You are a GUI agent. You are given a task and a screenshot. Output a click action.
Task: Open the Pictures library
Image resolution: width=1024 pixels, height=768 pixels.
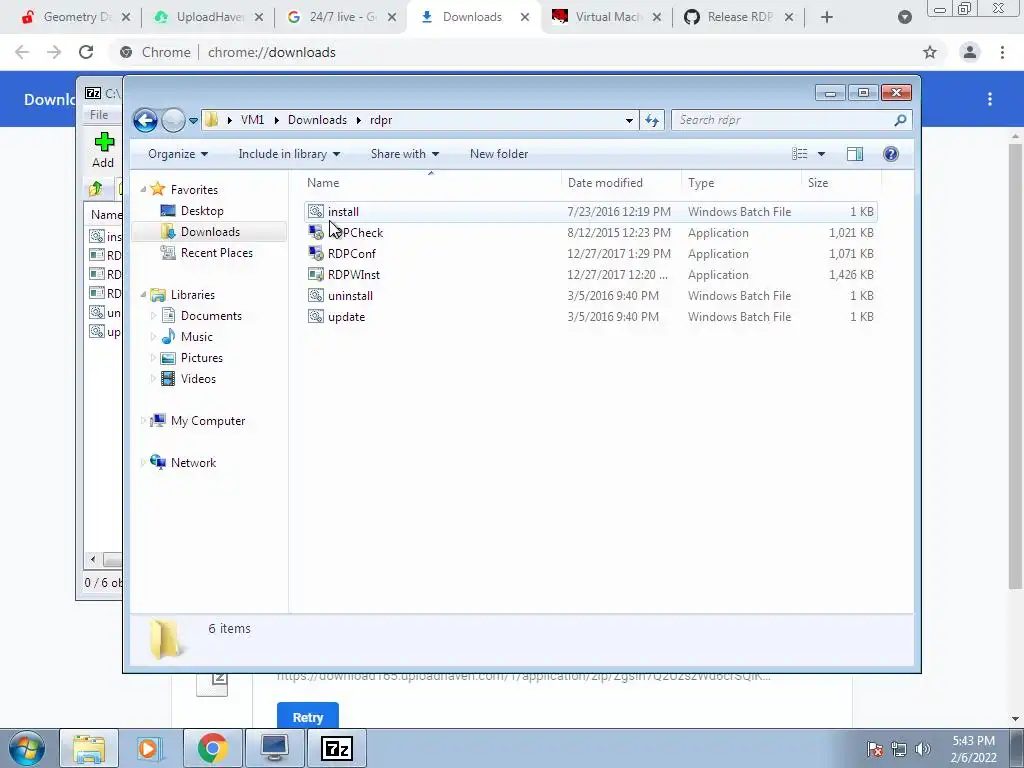coord(192,358)
